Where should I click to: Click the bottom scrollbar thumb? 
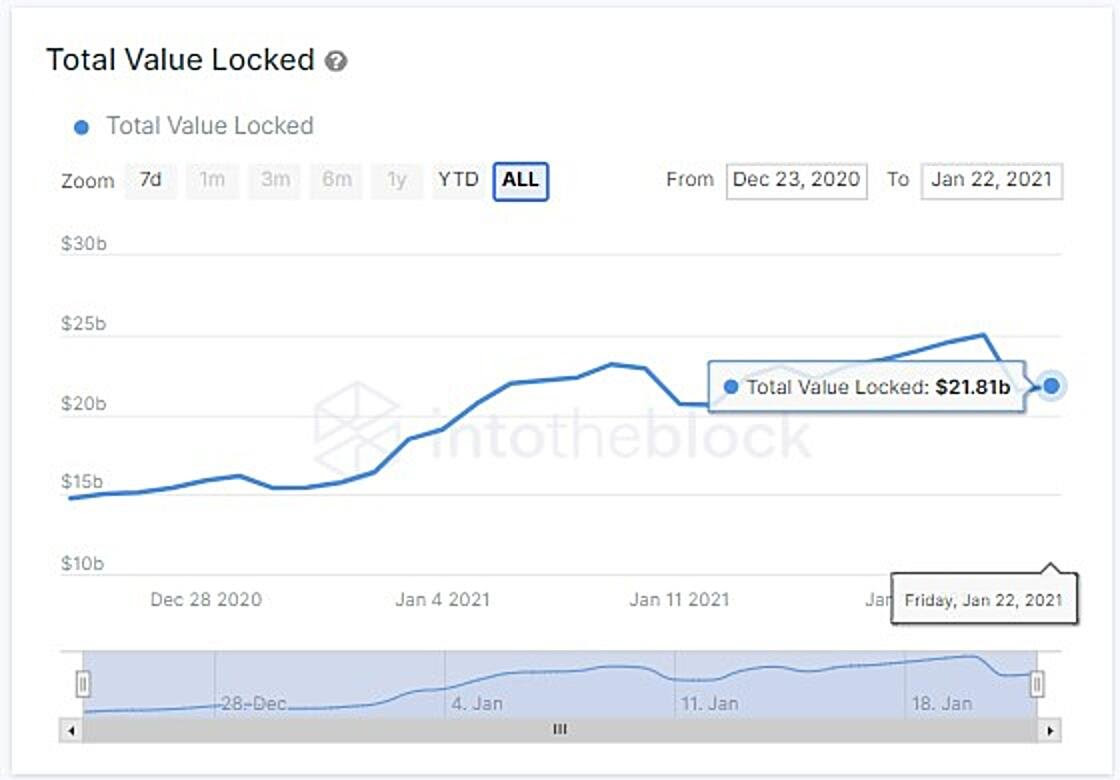point(560,730)
